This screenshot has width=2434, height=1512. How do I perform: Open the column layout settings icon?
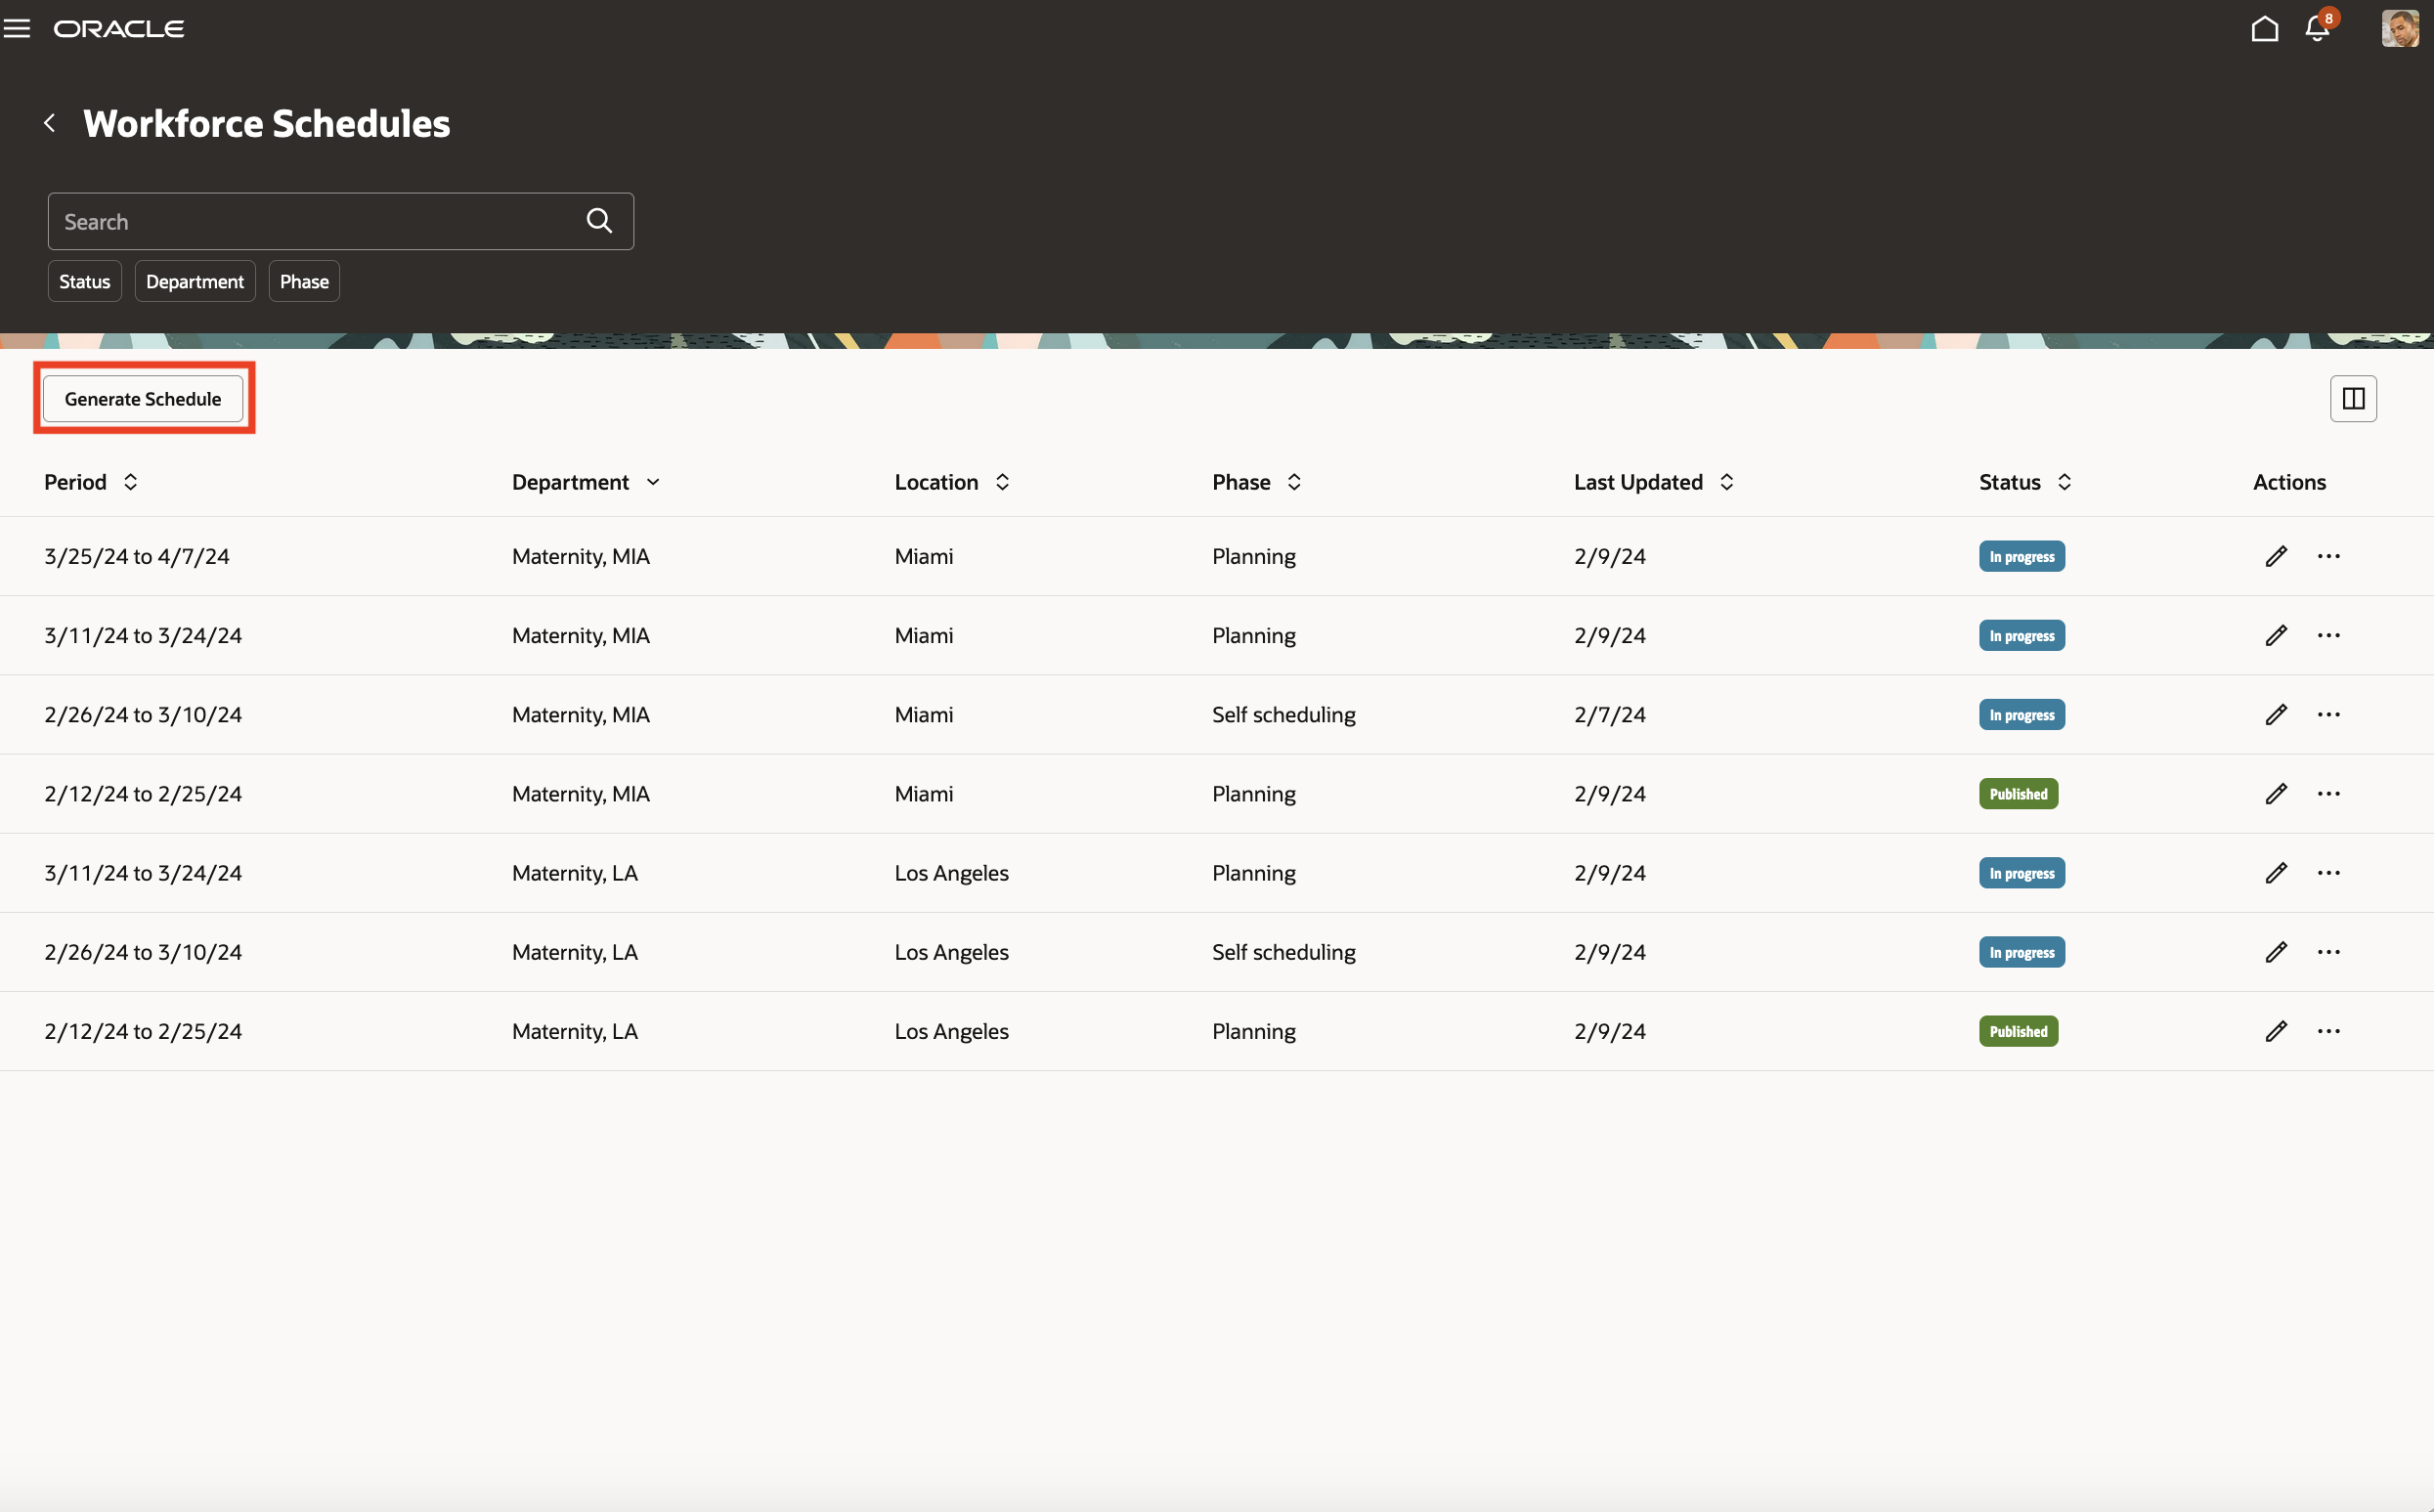pos(2353,399)
